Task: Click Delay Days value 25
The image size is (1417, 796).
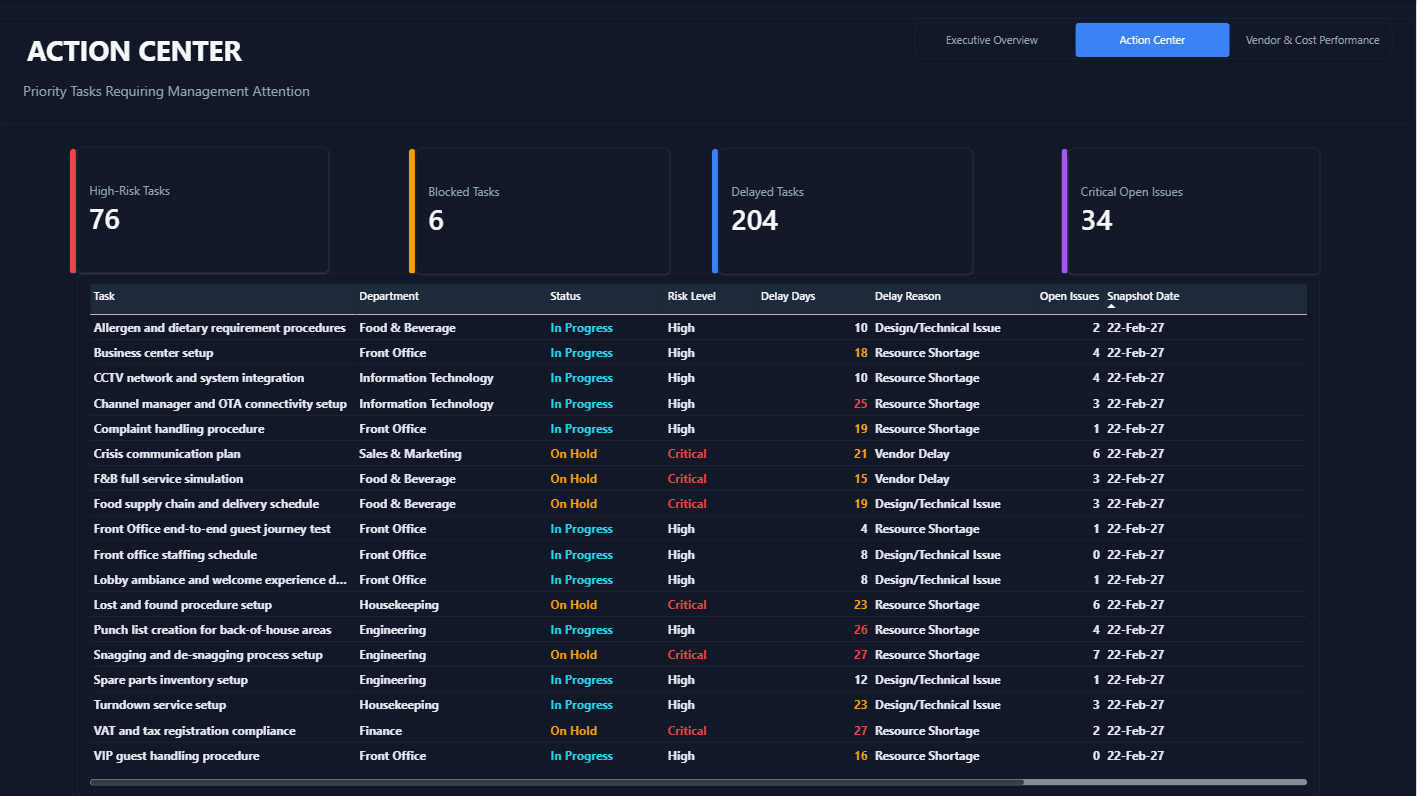Action: [x=861, y=404]
